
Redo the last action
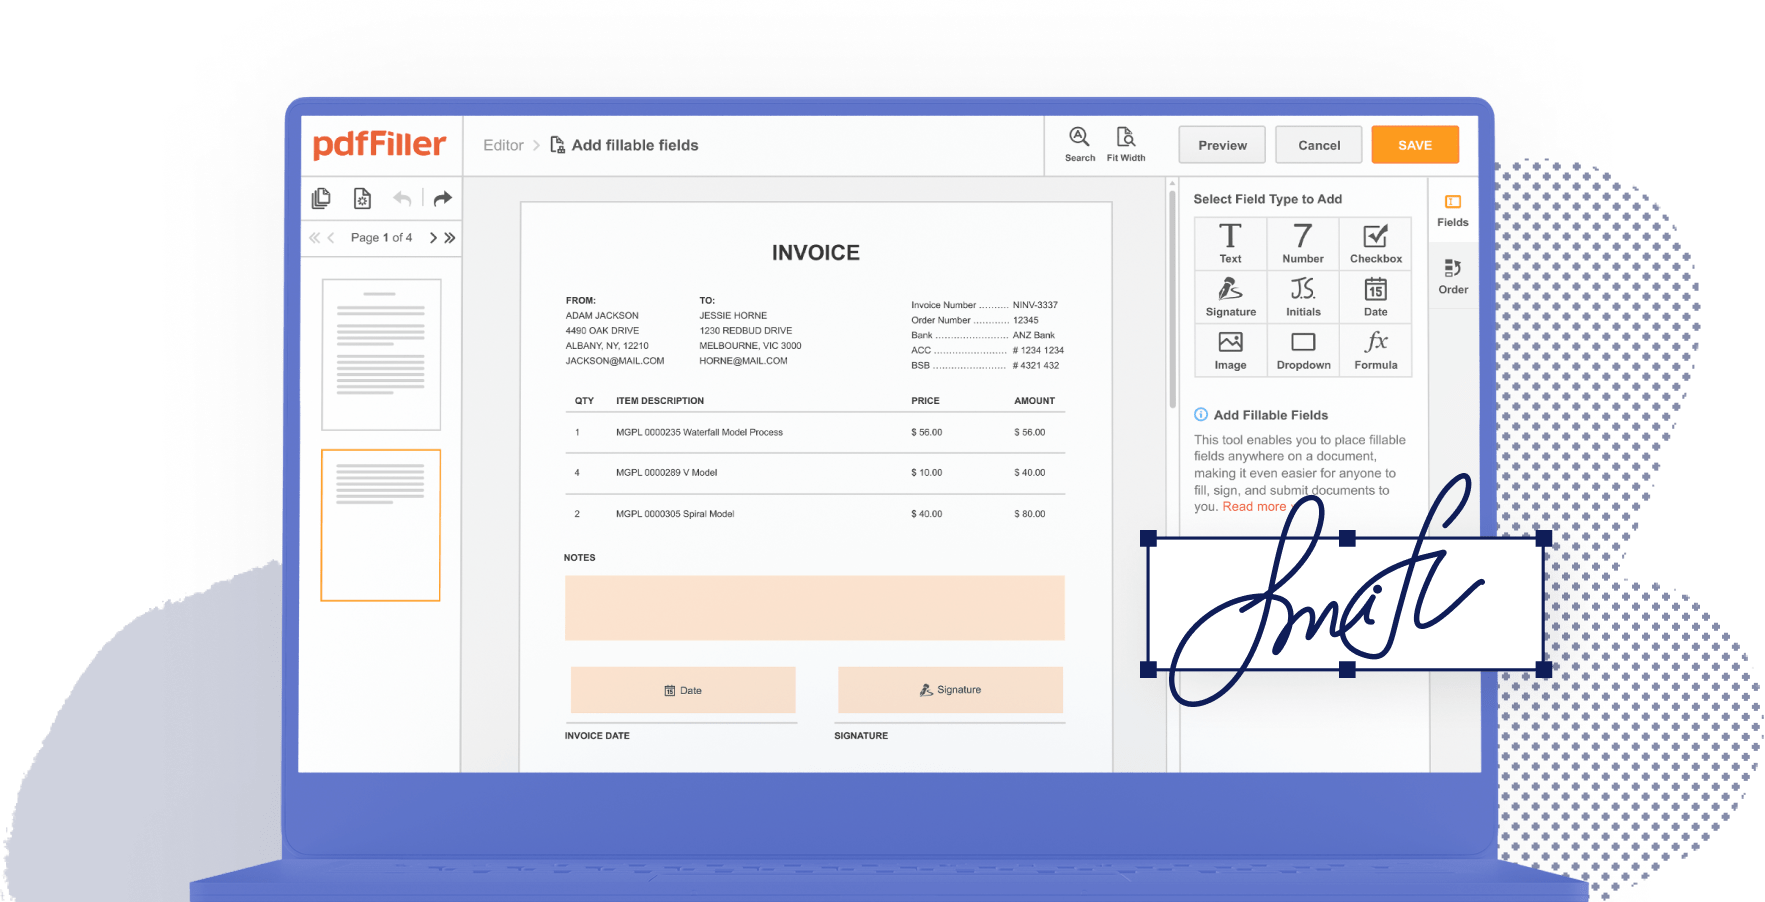tap(442, 198)
